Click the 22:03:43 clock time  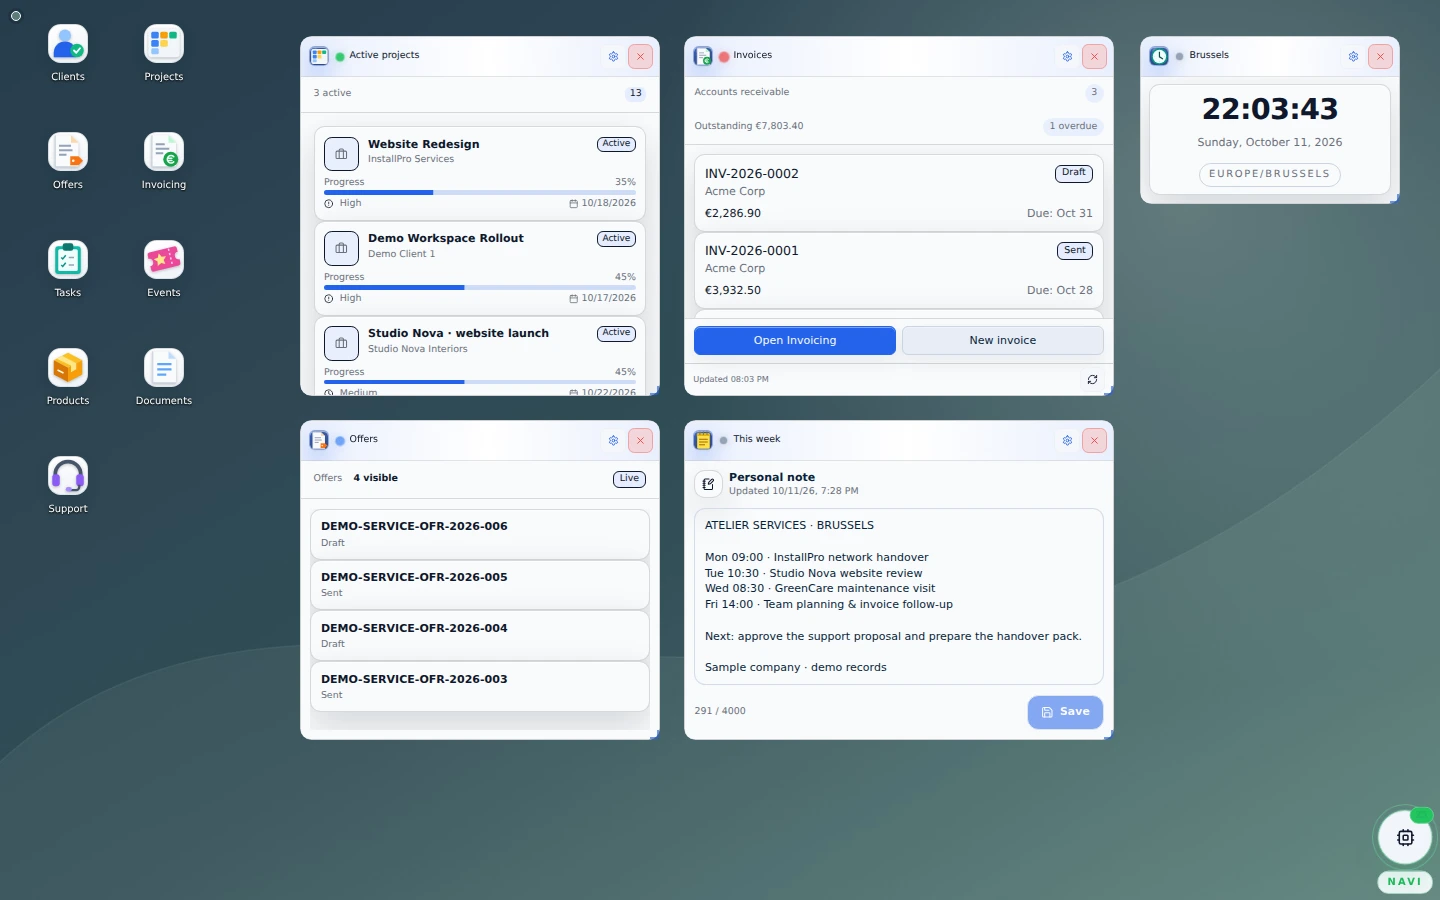pyautogui.click(x=1270, y=109)
